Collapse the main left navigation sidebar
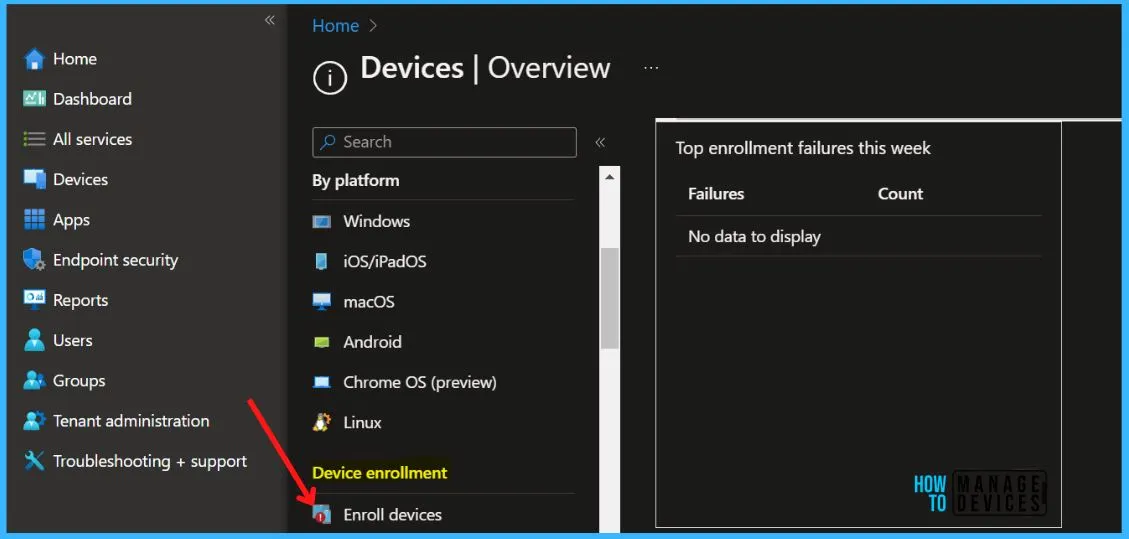The height and width of the screenshot is (539, 1129). 269,20
